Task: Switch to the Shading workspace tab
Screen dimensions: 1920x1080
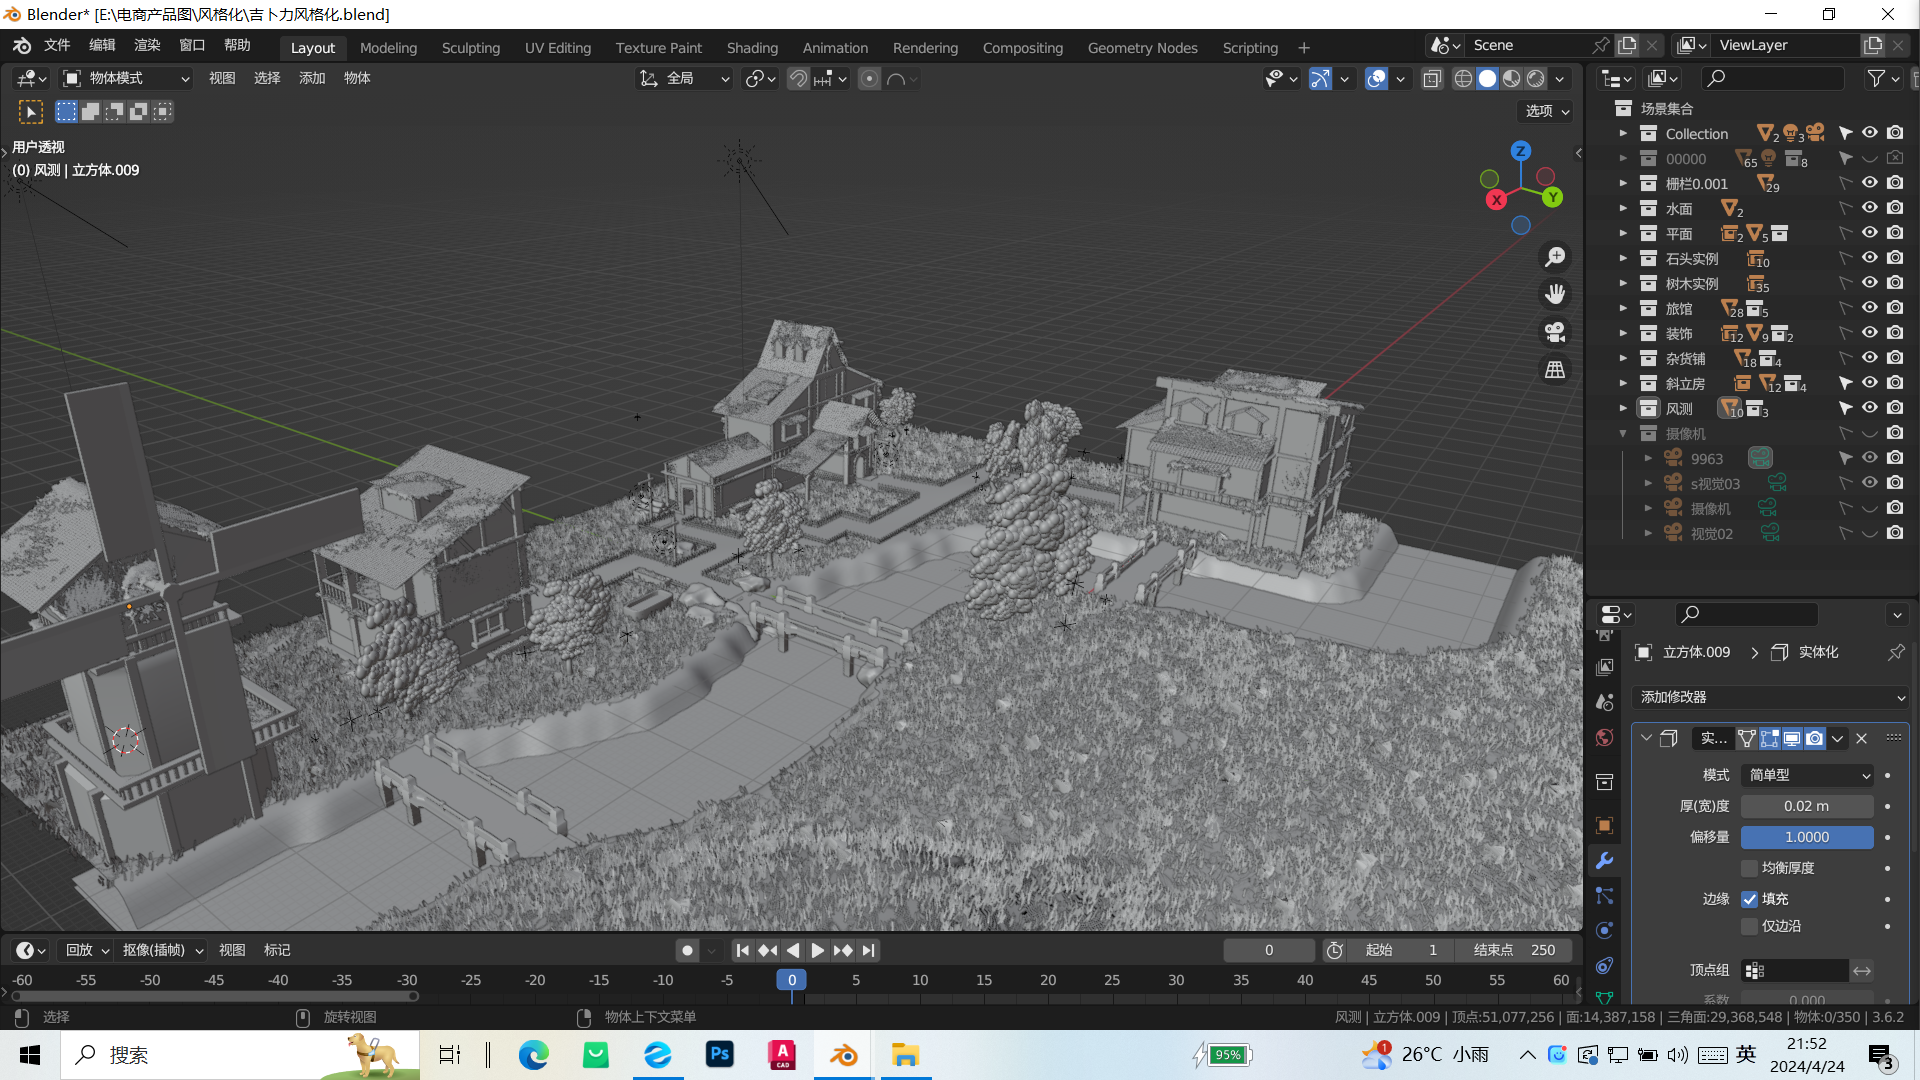Action: pos(752,47)
